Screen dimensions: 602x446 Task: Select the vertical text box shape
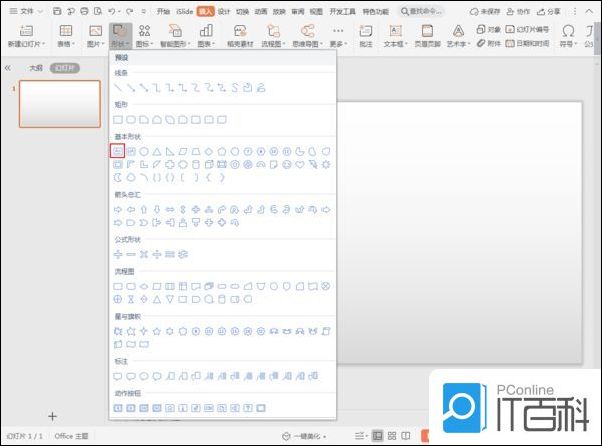point(131,151)
